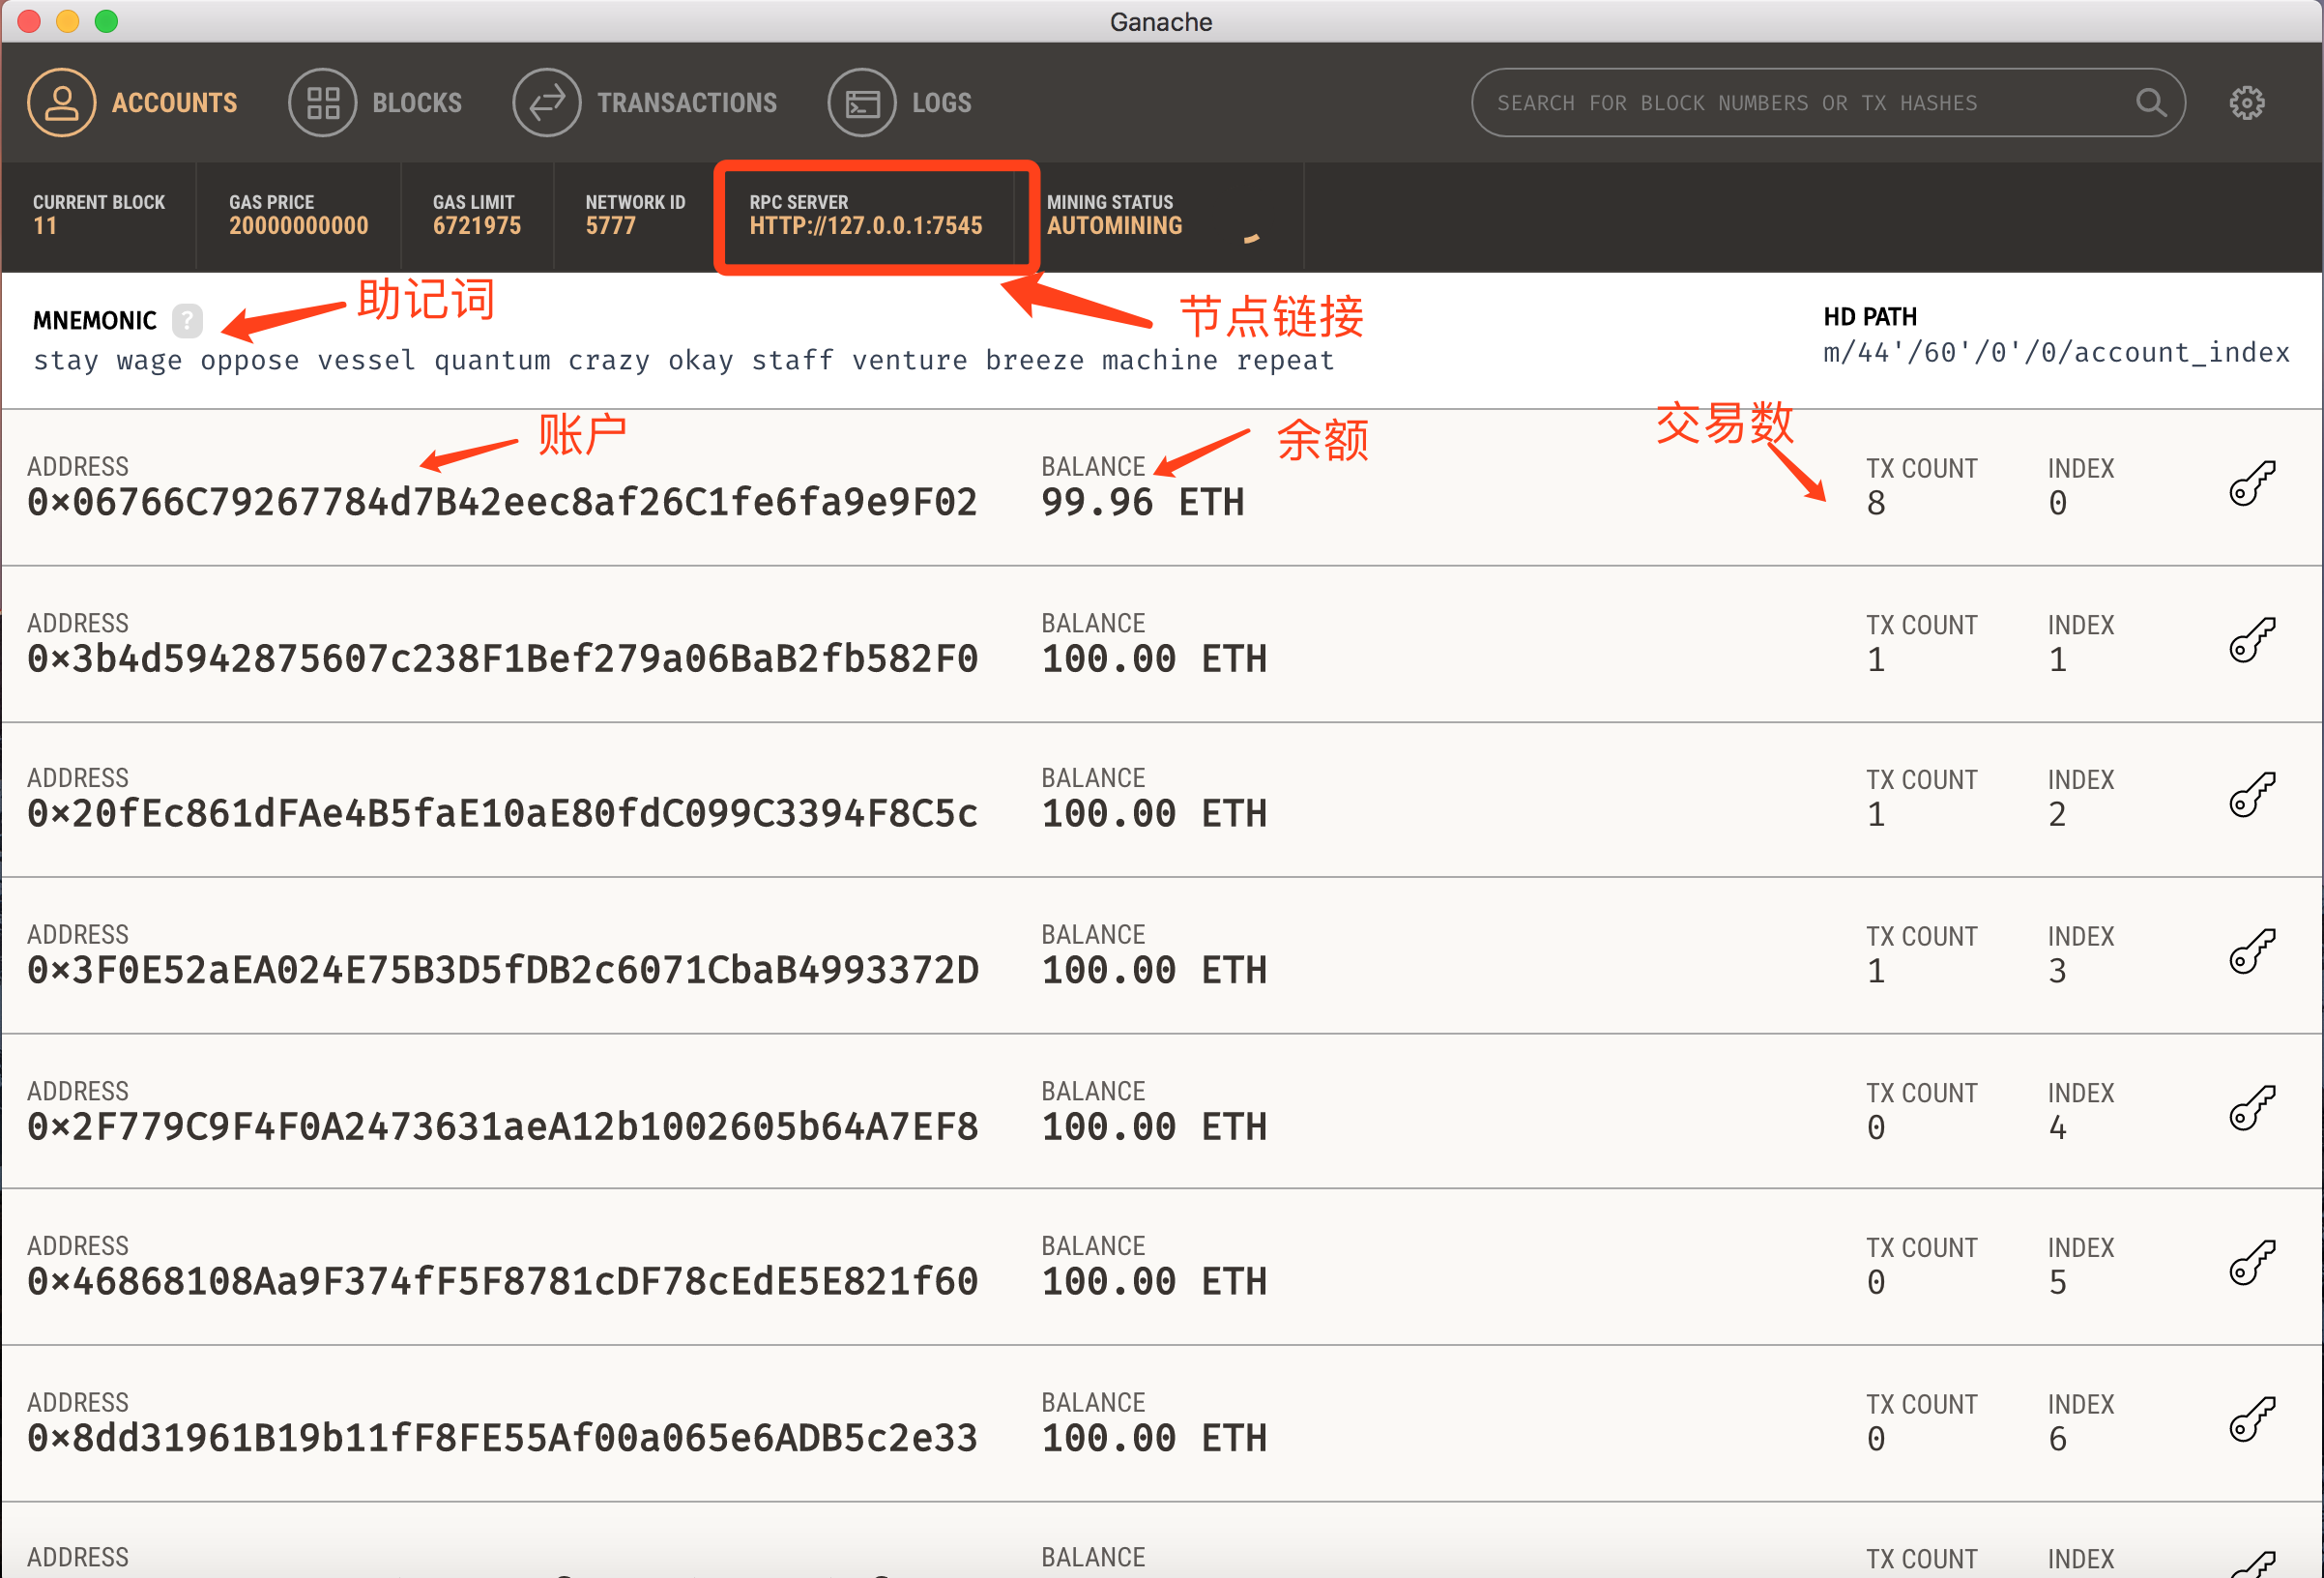The image size is (2324, 1578).
Task: Open the Accounts tab
Action: (133, 102)
